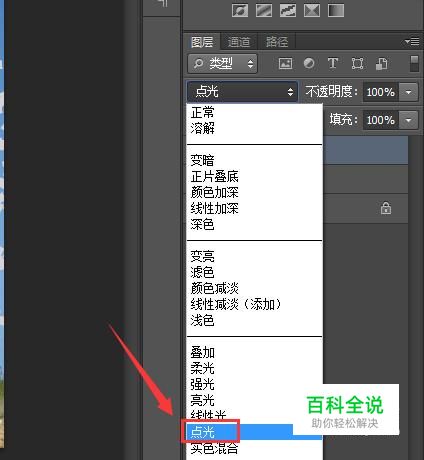Open the 不透明度 slider dropdown arrow

(x=408, y=92)
